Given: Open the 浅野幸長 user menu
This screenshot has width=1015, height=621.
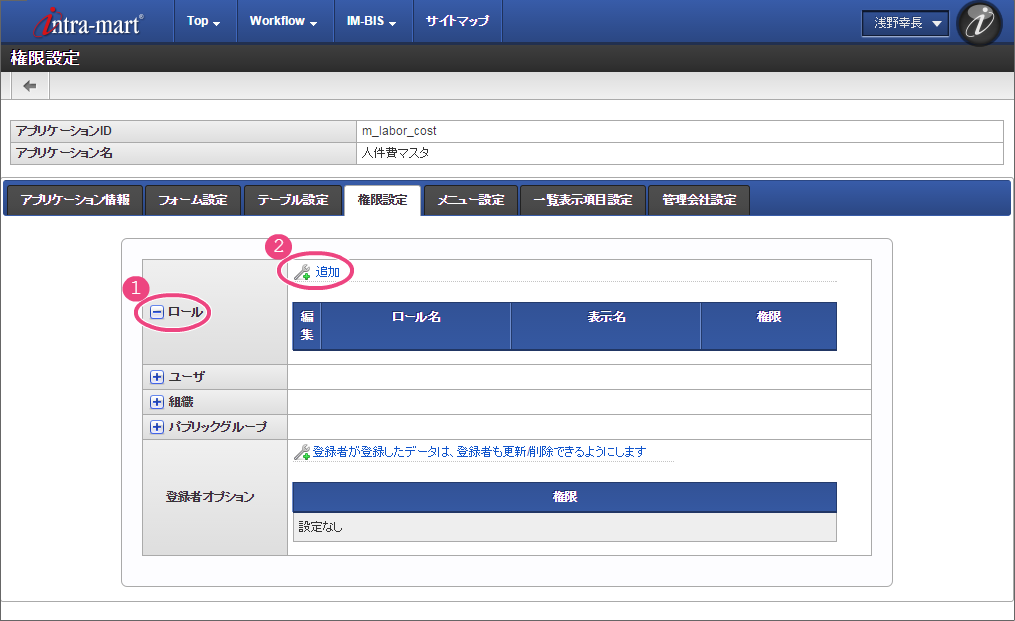Looking at the screenshot, I should [905, 24].
